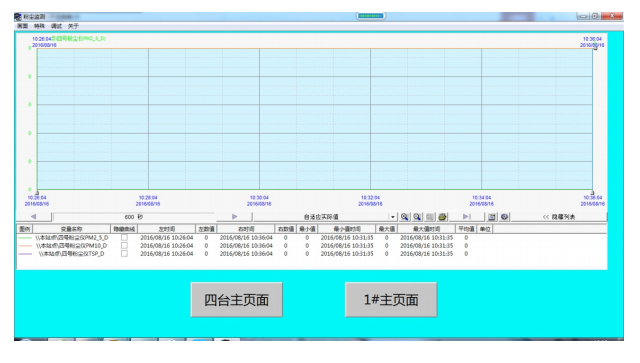This screenshot has height=363, width=640.
Task: Click the 图例 column header
Action: [x=24, y=229]
